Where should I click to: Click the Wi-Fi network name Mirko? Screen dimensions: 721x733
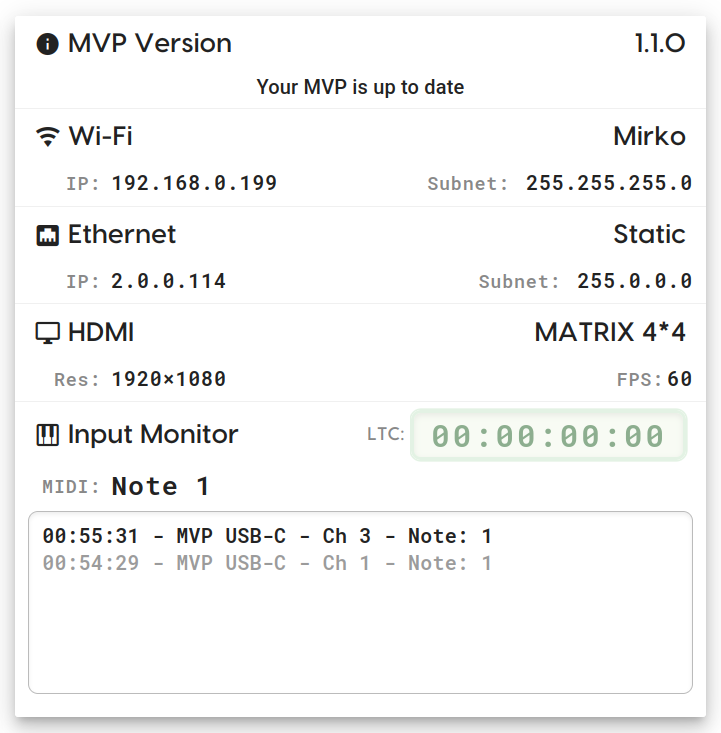pos(649,137)
